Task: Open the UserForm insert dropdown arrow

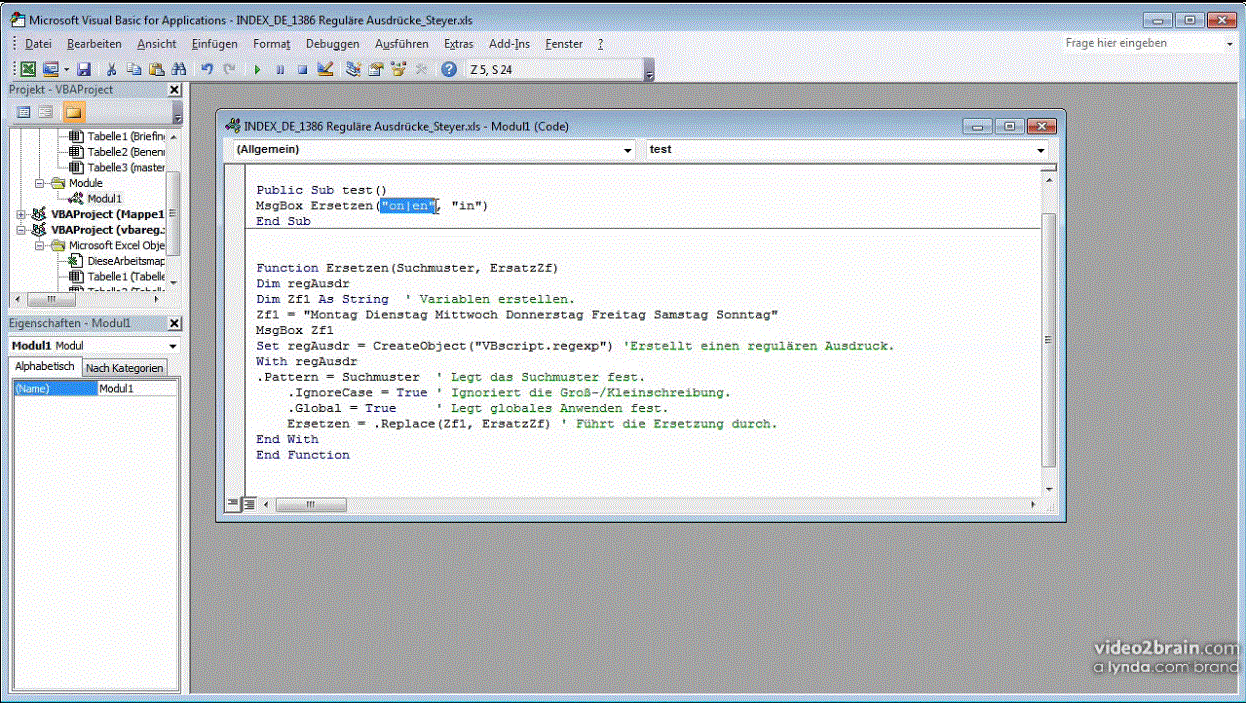Action: pos(66,69)
